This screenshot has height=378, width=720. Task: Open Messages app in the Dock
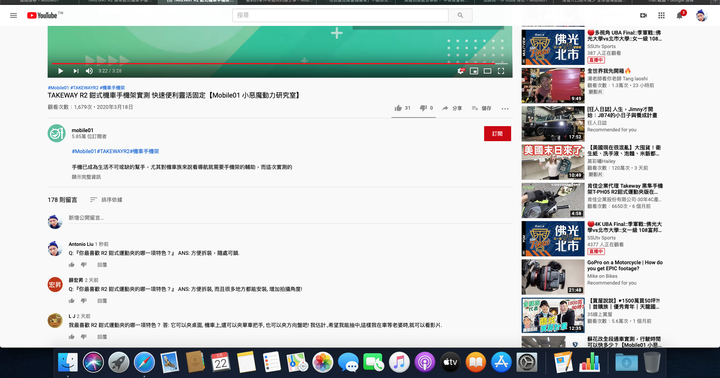click(x=349, y=362)
